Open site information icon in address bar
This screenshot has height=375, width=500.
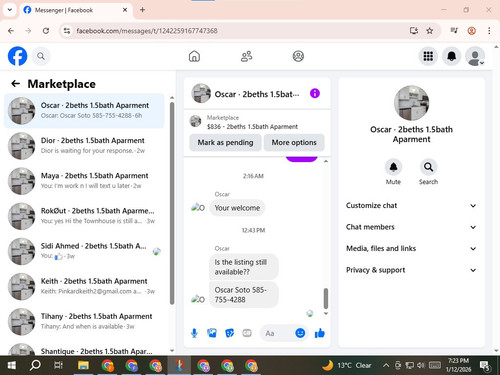tap(67, 31)
